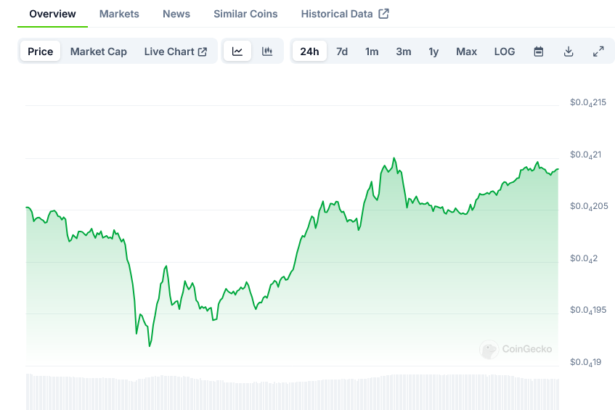615x410 pixels.
Task: Open the Similar Coins tab
Action: coord(246,14)
